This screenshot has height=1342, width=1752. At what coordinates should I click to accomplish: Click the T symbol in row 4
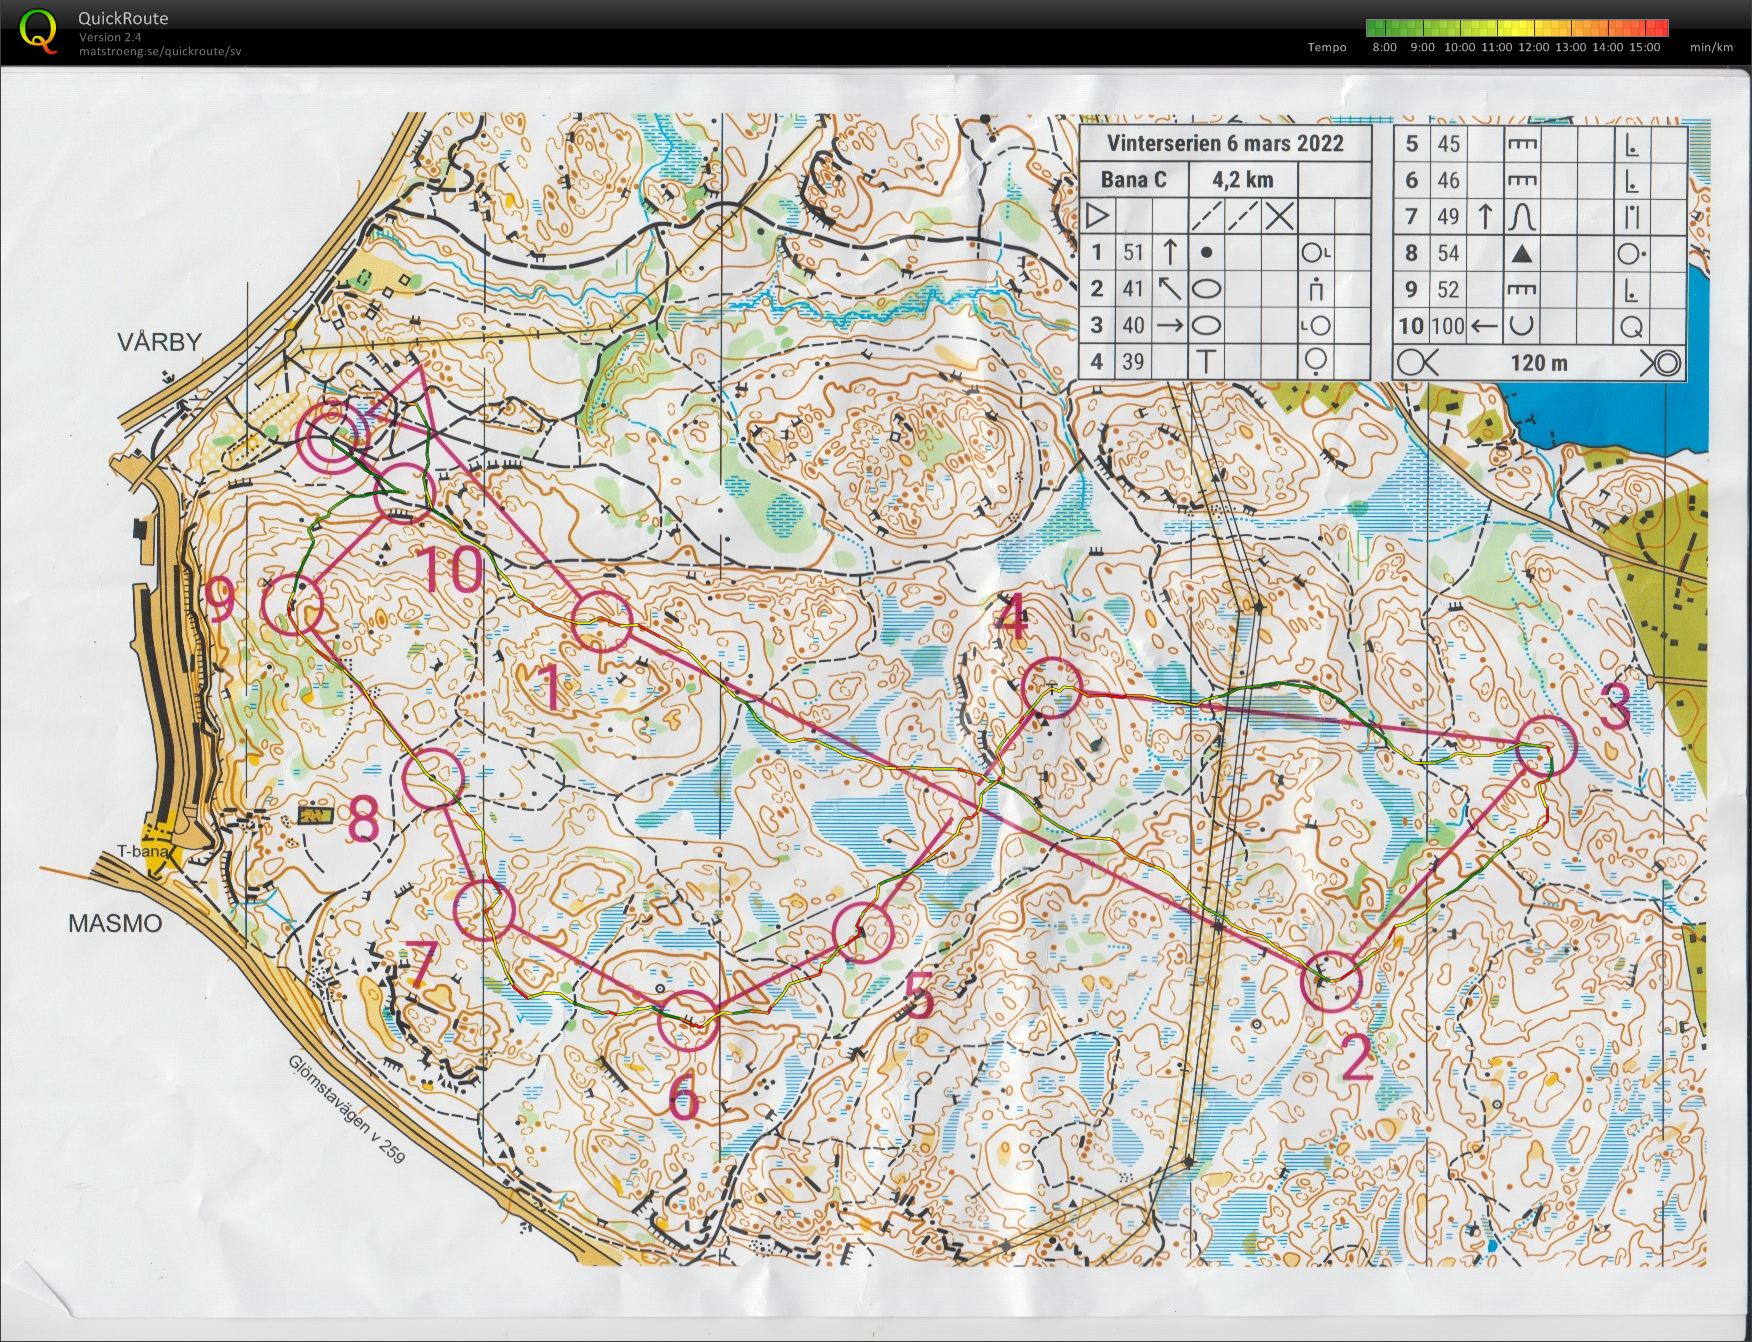point(1206,361)
